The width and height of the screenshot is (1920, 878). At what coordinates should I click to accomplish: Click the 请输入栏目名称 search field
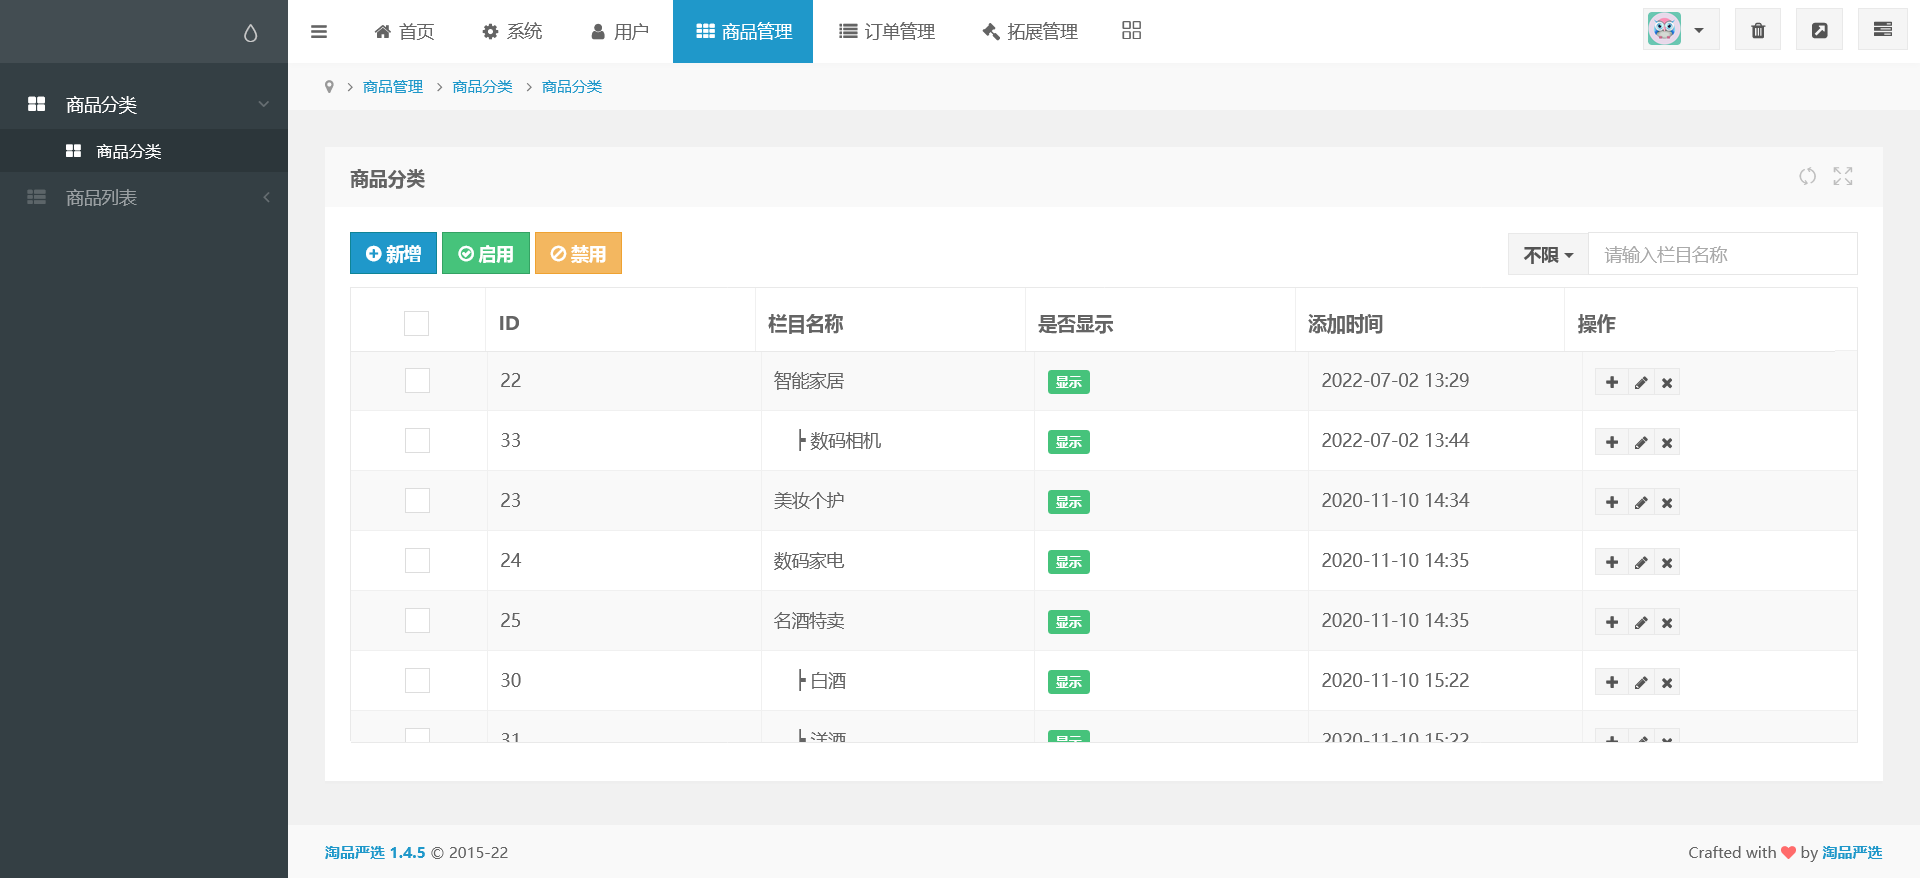(1722, 255)
